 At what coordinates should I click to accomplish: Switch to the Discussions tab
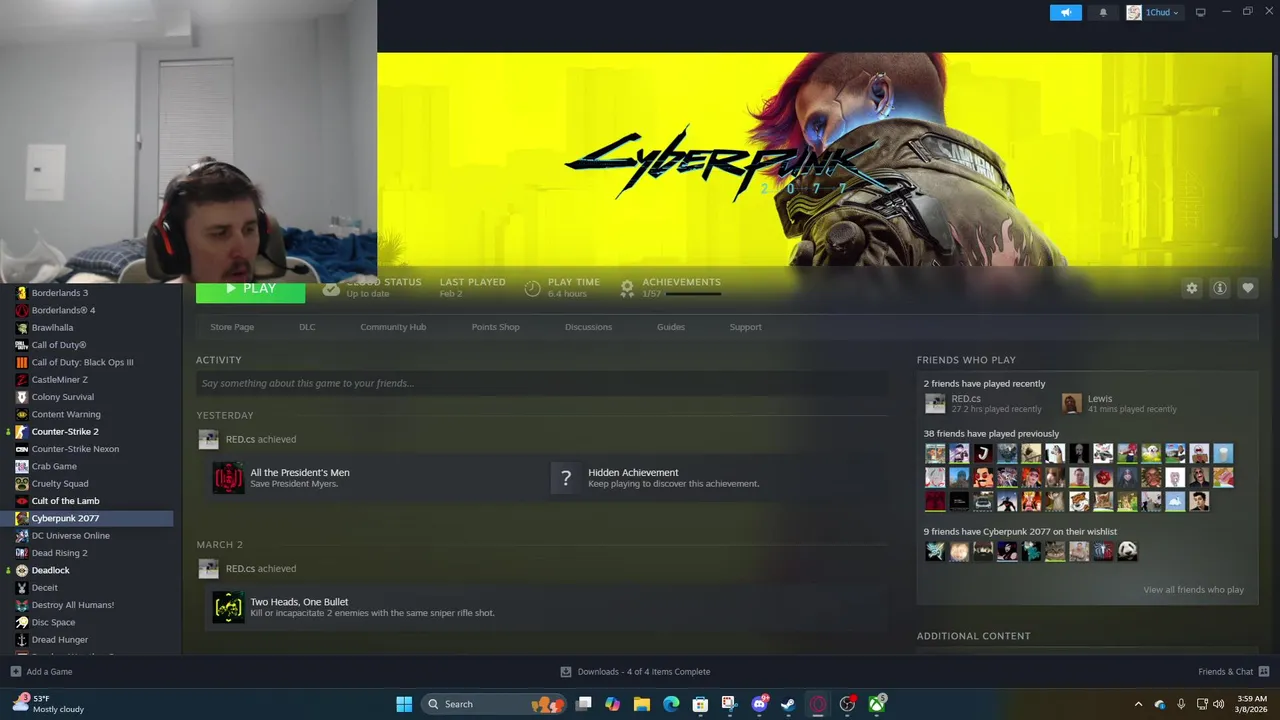point(588,327)
